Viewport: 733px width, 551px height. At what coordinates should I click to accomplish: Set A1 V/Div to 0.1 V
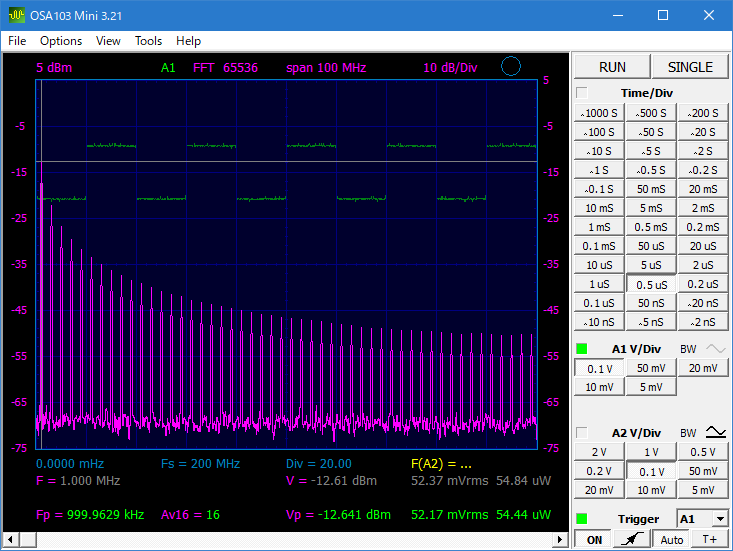[x=599, y=369]
